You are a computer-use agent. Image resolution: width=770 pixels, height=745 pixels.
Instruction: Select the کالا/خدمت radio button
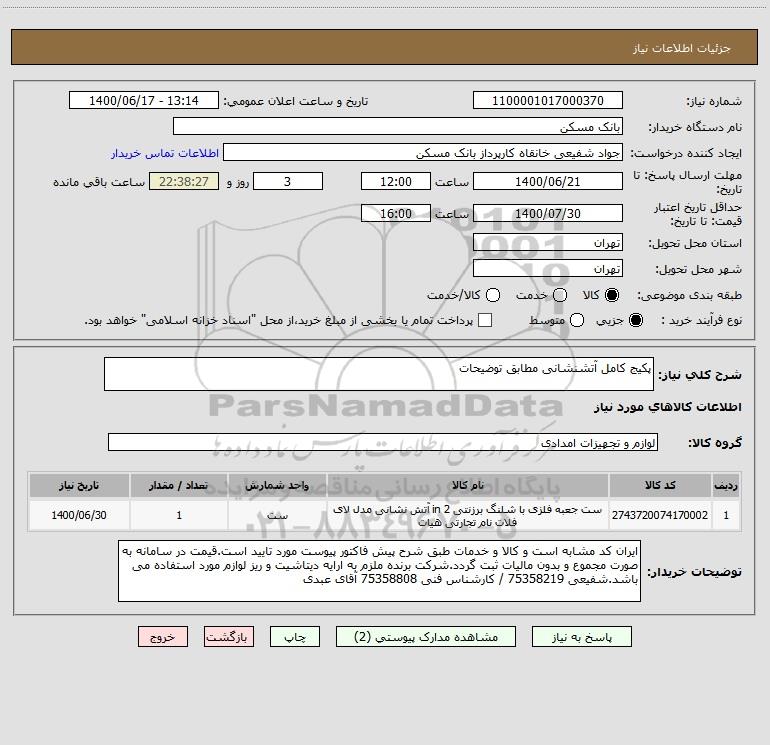coord(493,295)
